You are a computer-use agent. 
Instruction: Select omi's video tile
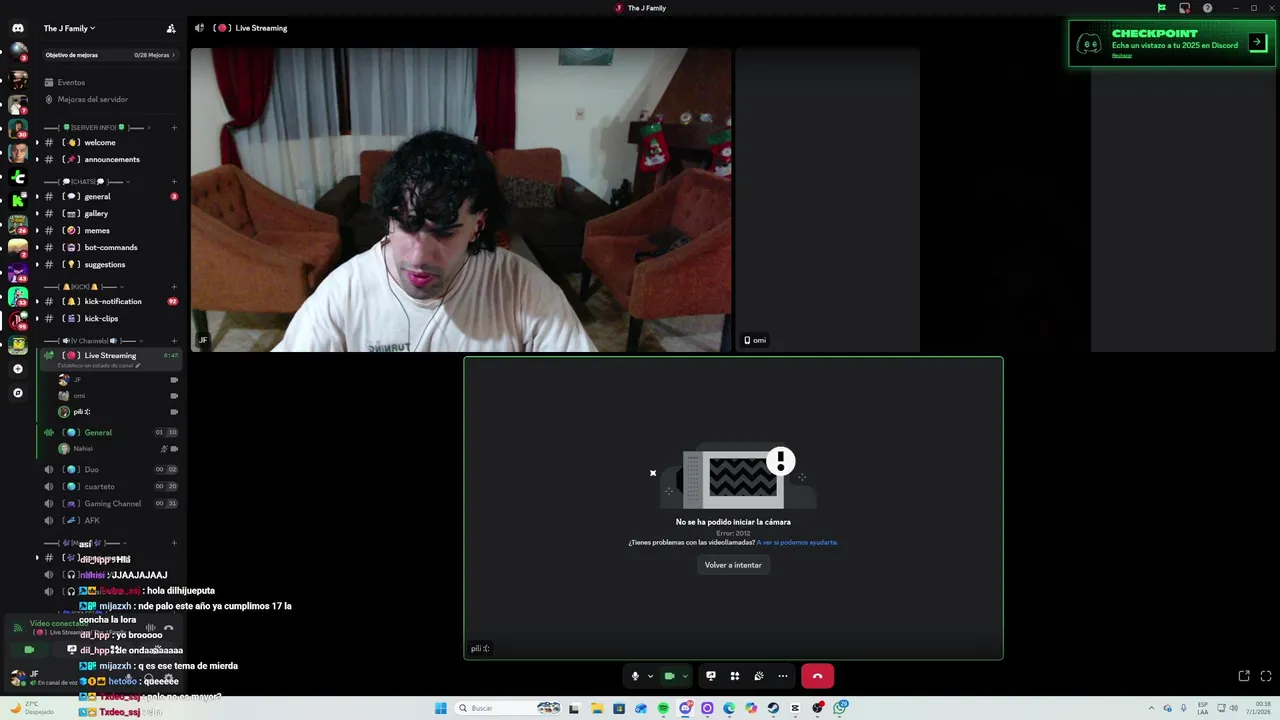click(x=827, y=200)
